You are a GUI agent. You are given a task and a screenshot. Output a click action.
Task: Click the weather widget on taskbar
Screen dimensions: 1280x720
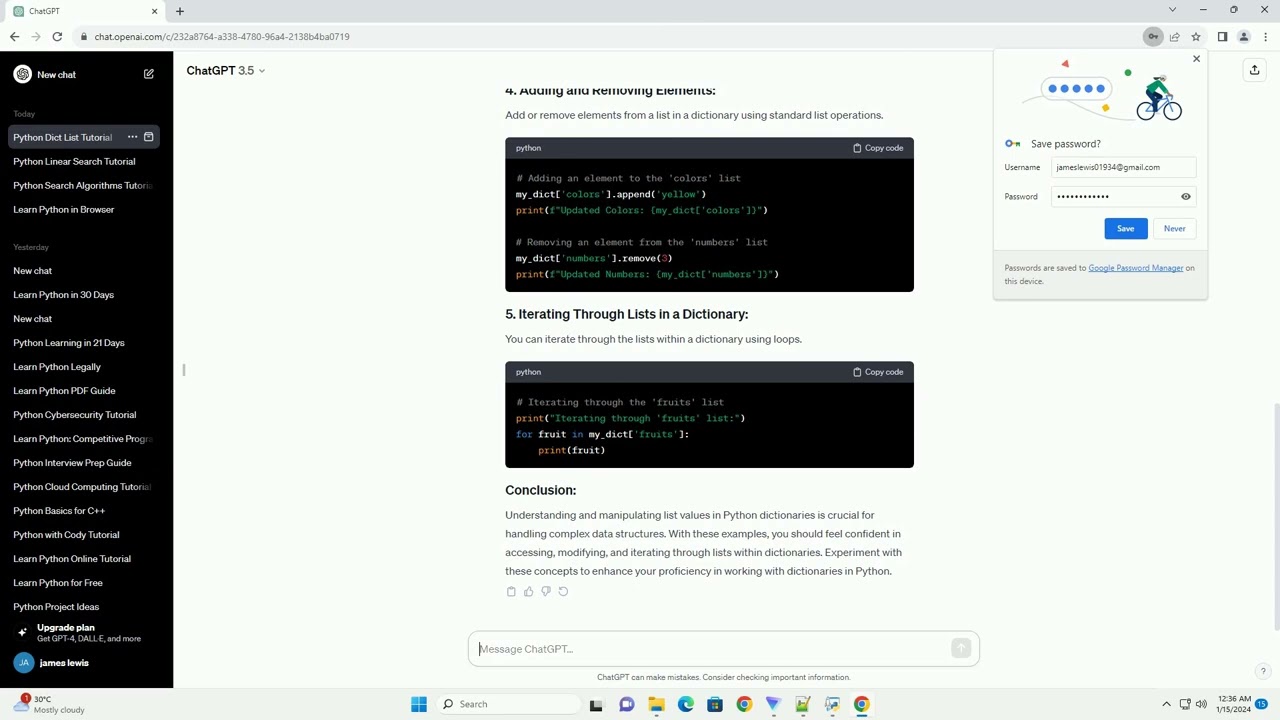tap(50, 704)
